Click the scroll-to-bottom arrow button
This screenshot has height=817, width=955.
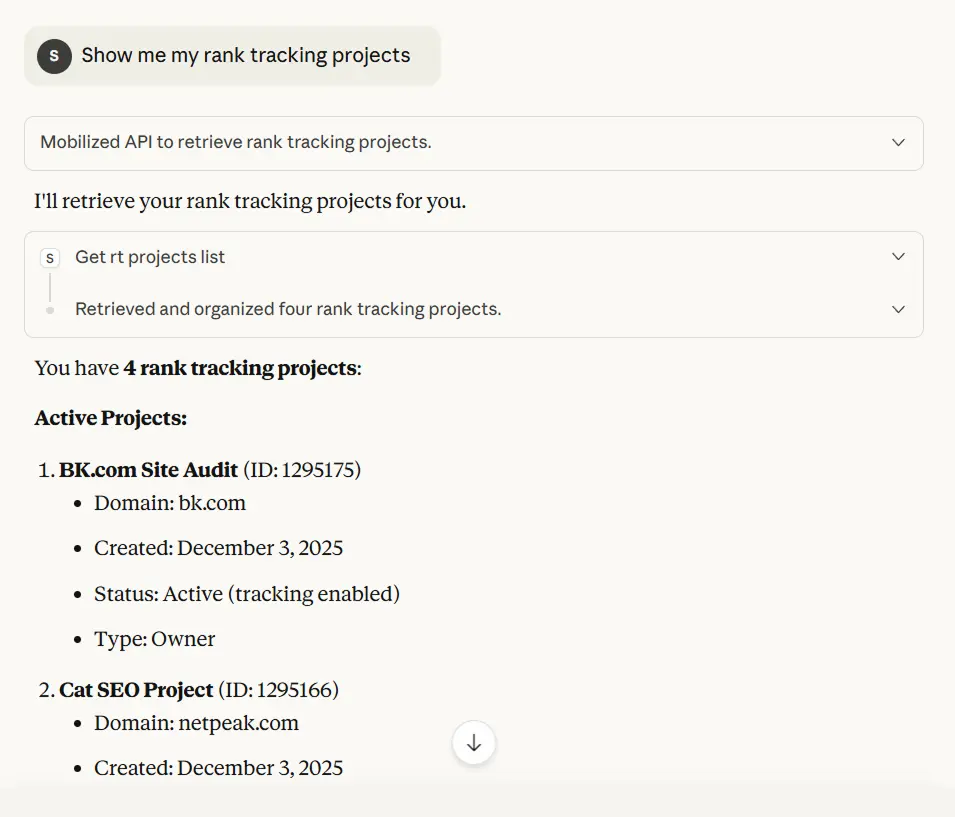click(x=473, y=743)
